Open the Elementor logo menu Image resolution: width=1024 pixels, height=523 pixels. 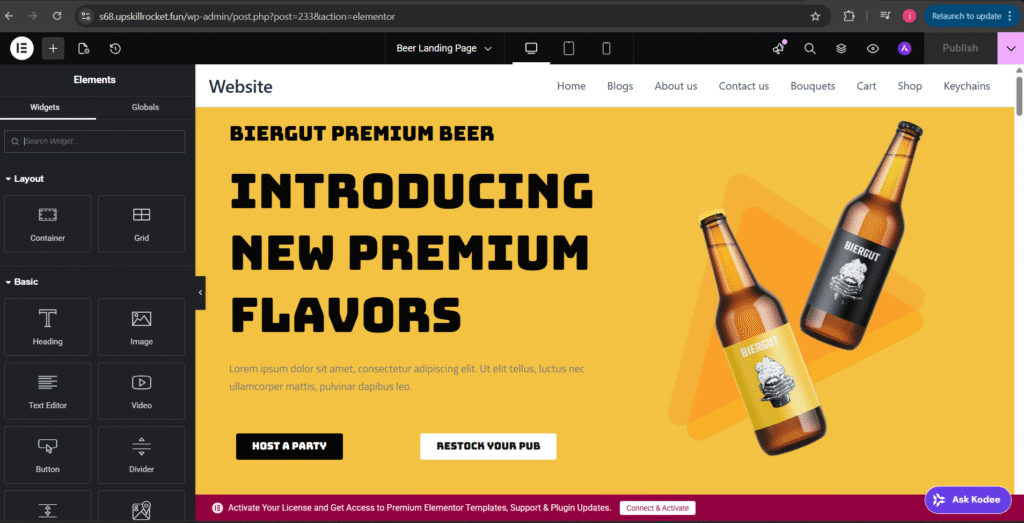point(22,48)
